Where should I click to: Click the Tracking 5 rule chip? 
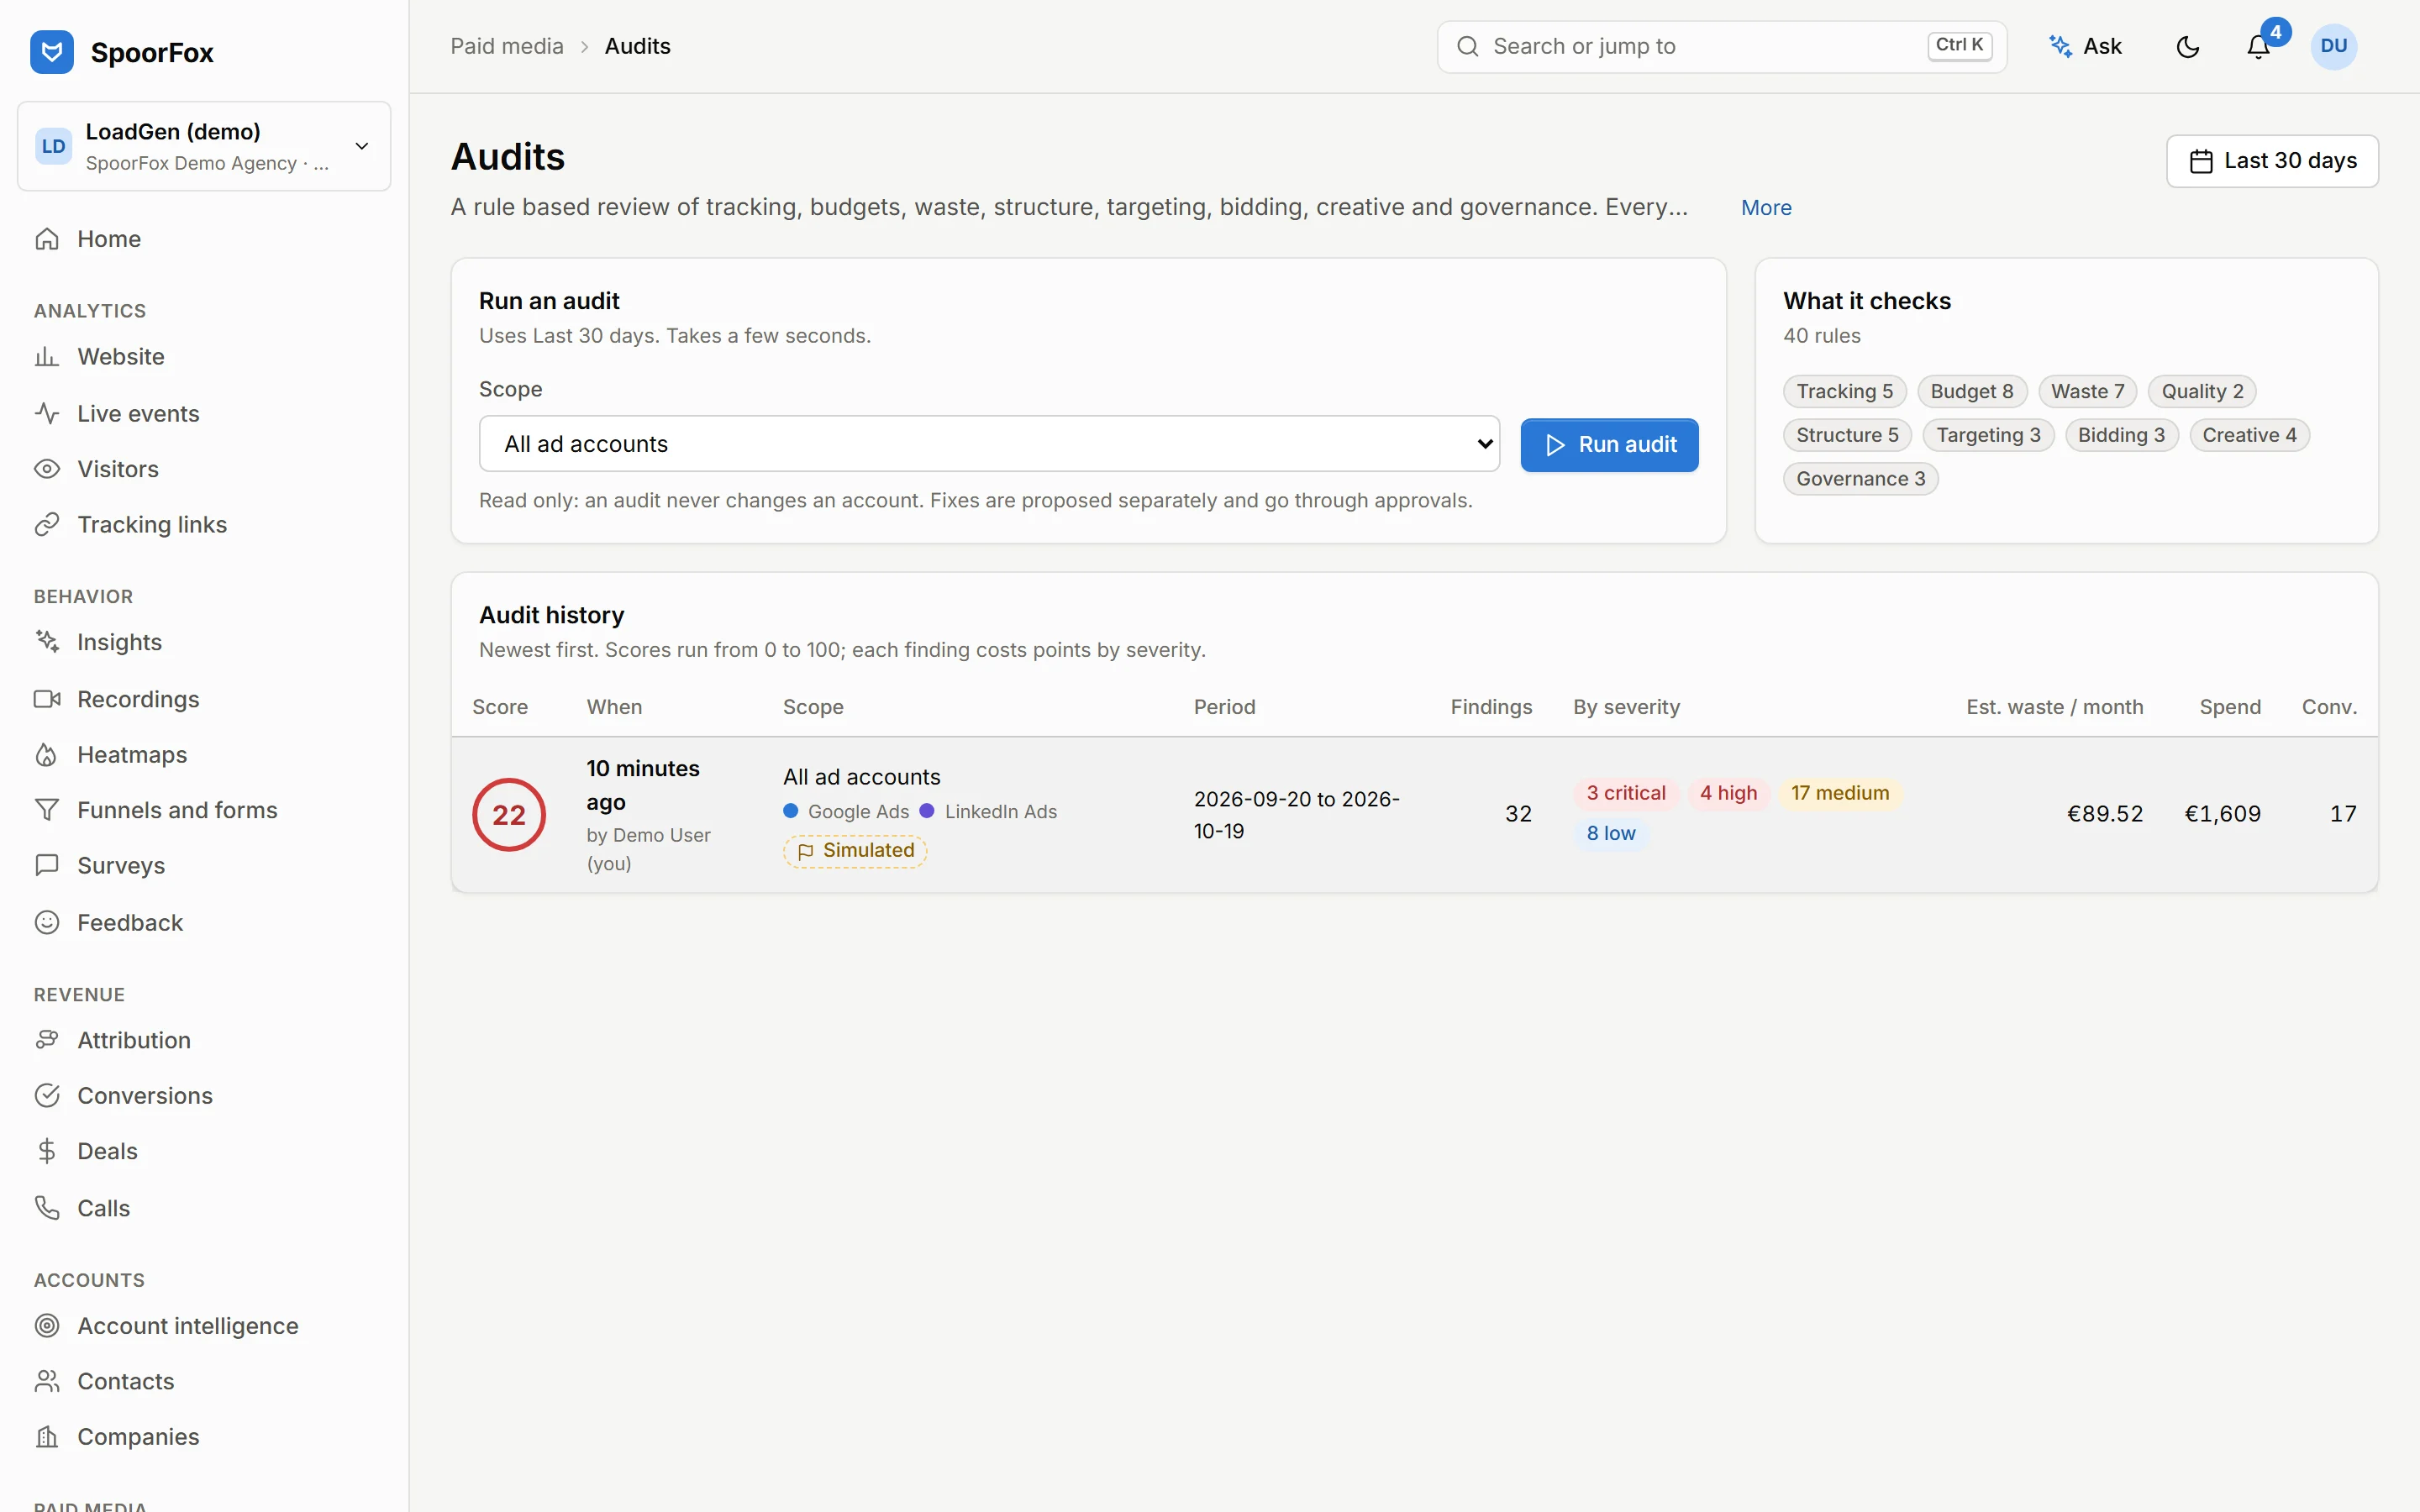(1844, 392)
